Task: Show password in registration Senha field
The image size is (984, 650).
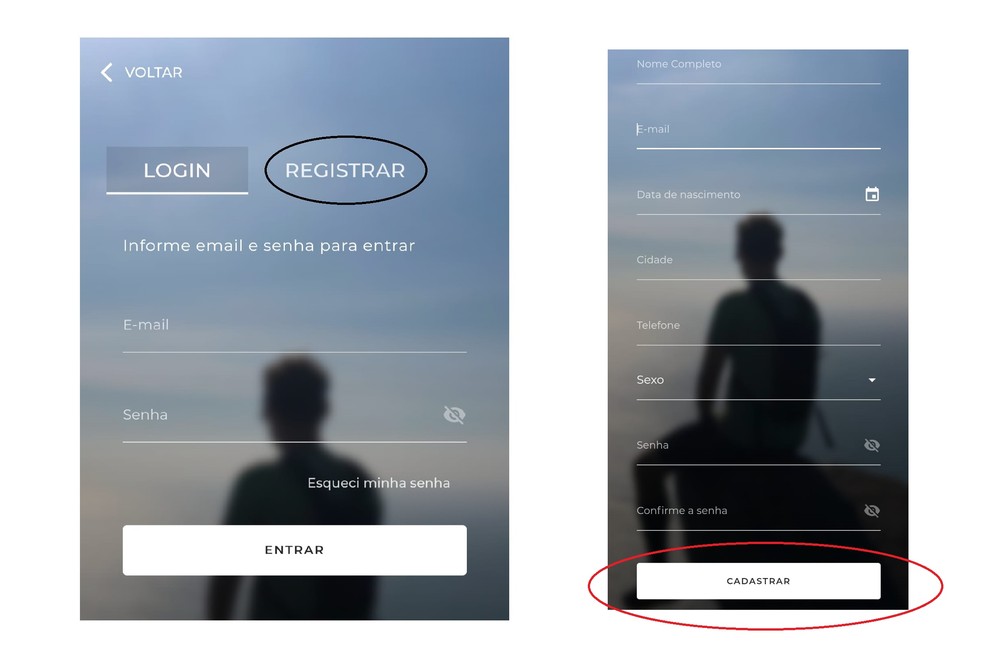Action: tap(872, 445)
